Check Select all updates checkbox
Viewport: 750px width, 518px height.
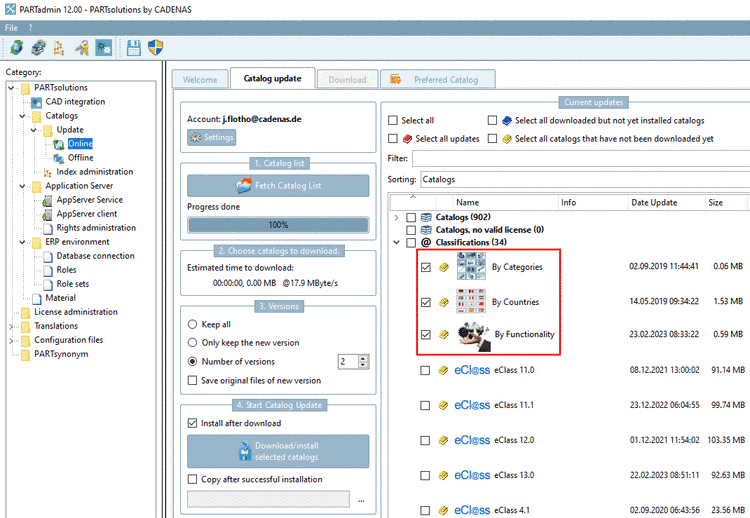[393, 138]
